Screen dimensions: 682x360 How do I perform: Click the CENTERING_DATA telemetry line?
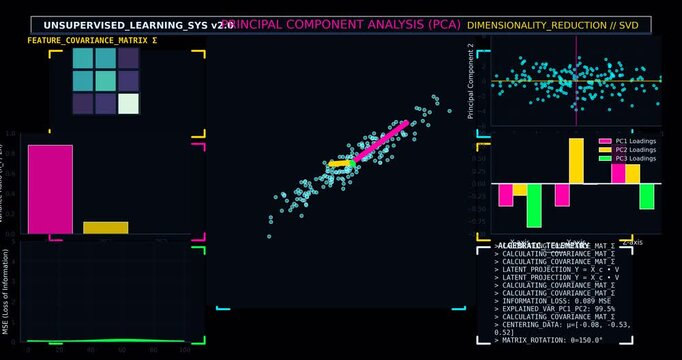pyautogui.click(x=562, y=328)
